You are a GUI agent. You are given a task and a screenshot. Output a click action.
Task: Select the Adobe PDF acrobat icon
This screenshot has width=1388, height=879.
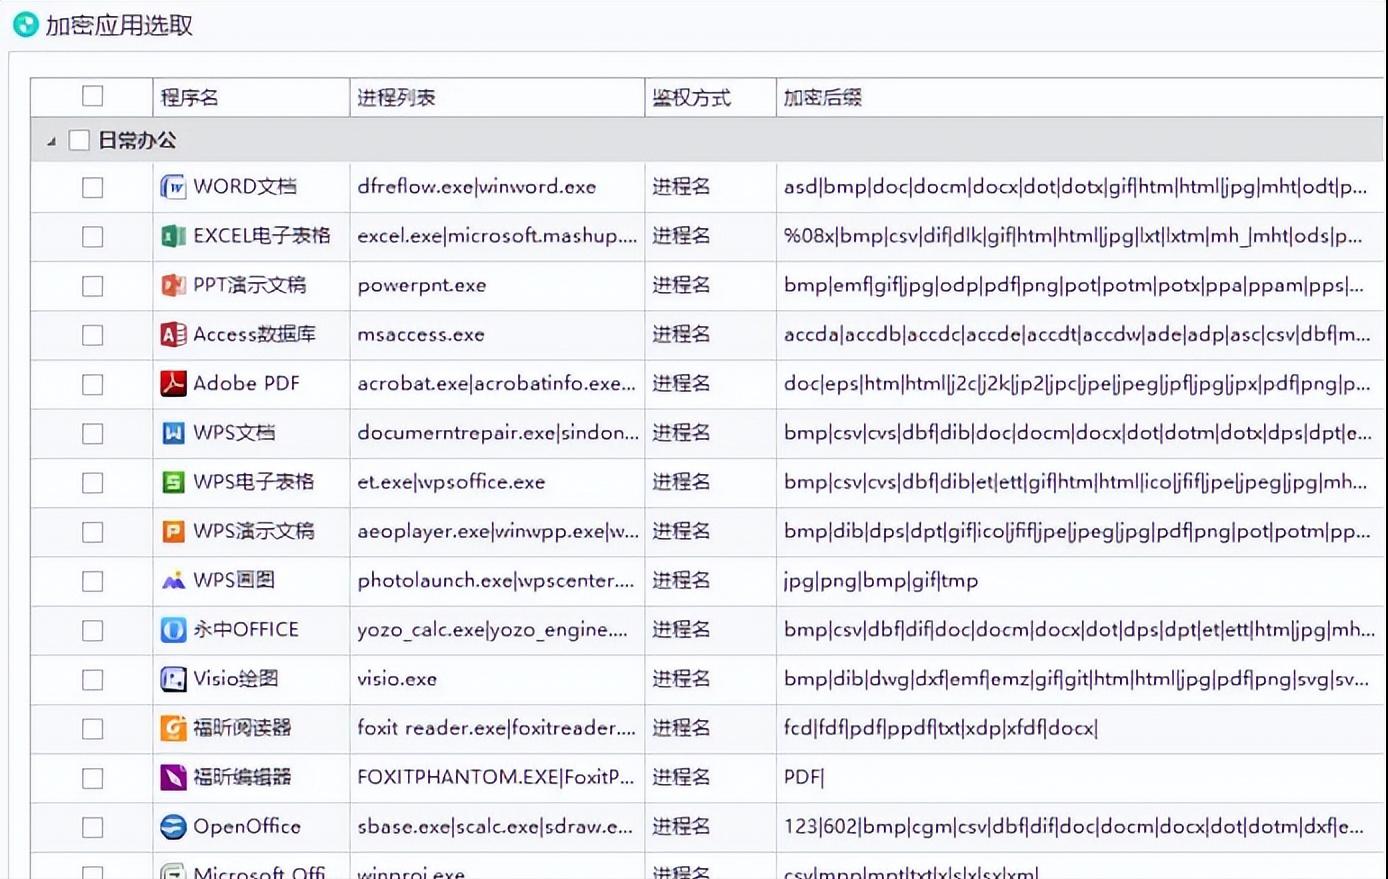tap(174, 384)
